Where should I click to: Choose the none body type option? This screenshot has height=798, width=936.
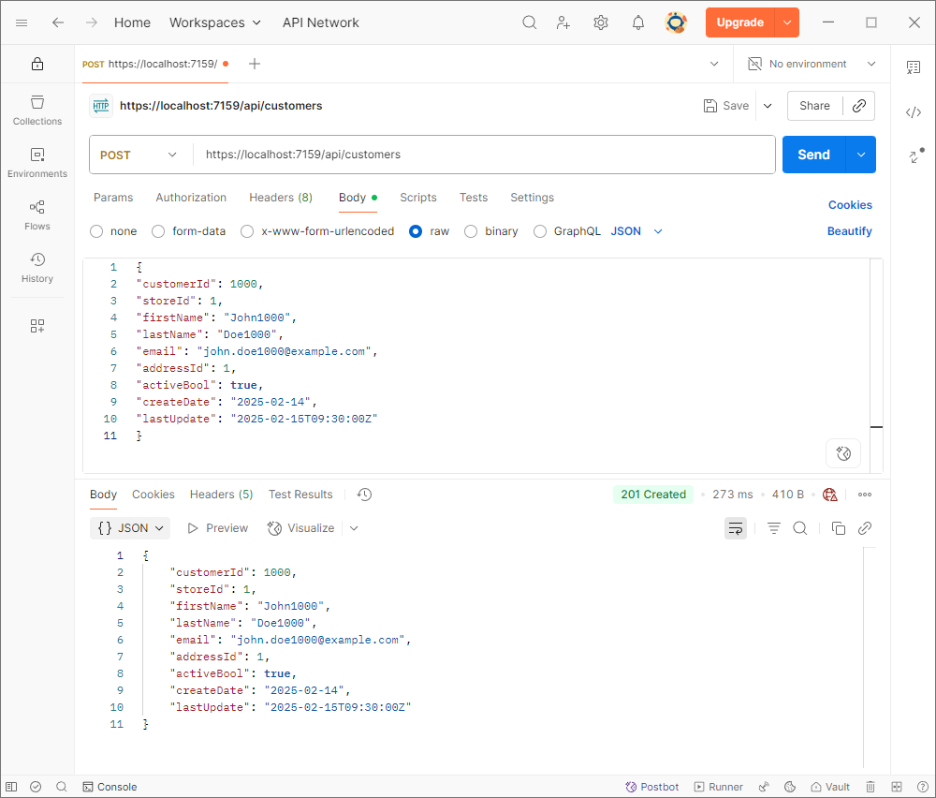click(97, 231)
